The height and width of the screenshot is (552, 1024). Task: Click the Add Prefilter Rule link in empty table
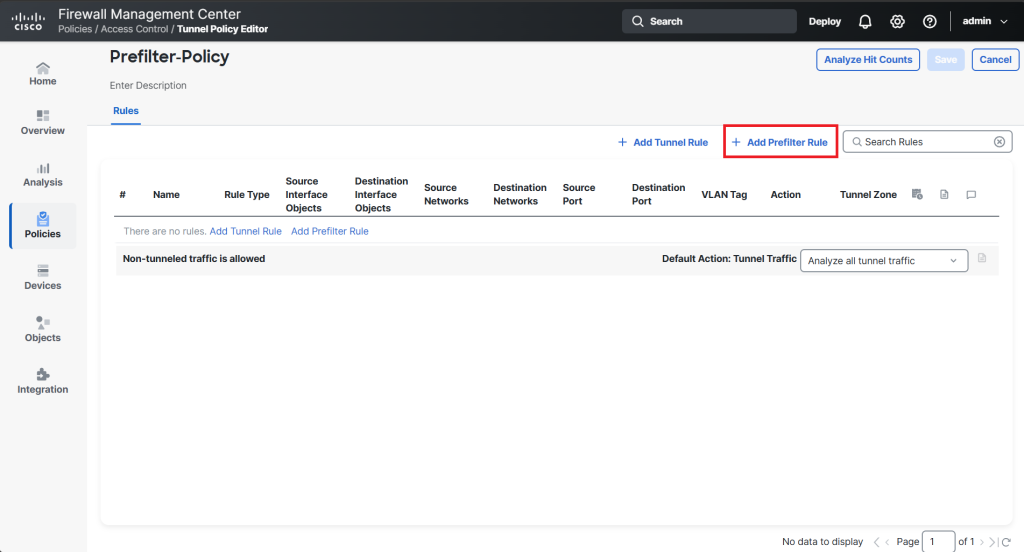click(x=330, y=231)
